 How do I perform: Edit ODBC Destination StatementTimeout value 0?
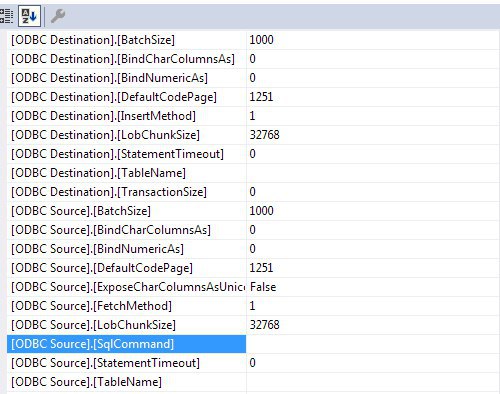coord(373,154)
